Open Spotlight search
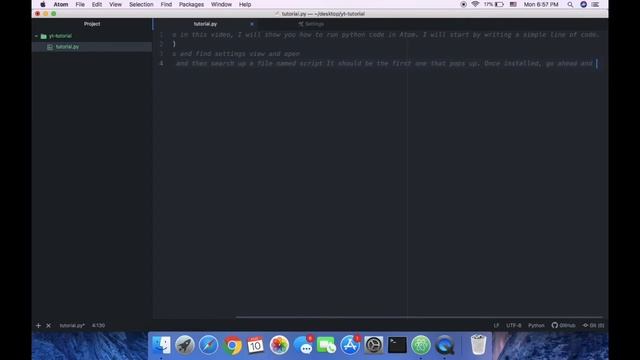The image size is (640, 360). click(570, 4)
